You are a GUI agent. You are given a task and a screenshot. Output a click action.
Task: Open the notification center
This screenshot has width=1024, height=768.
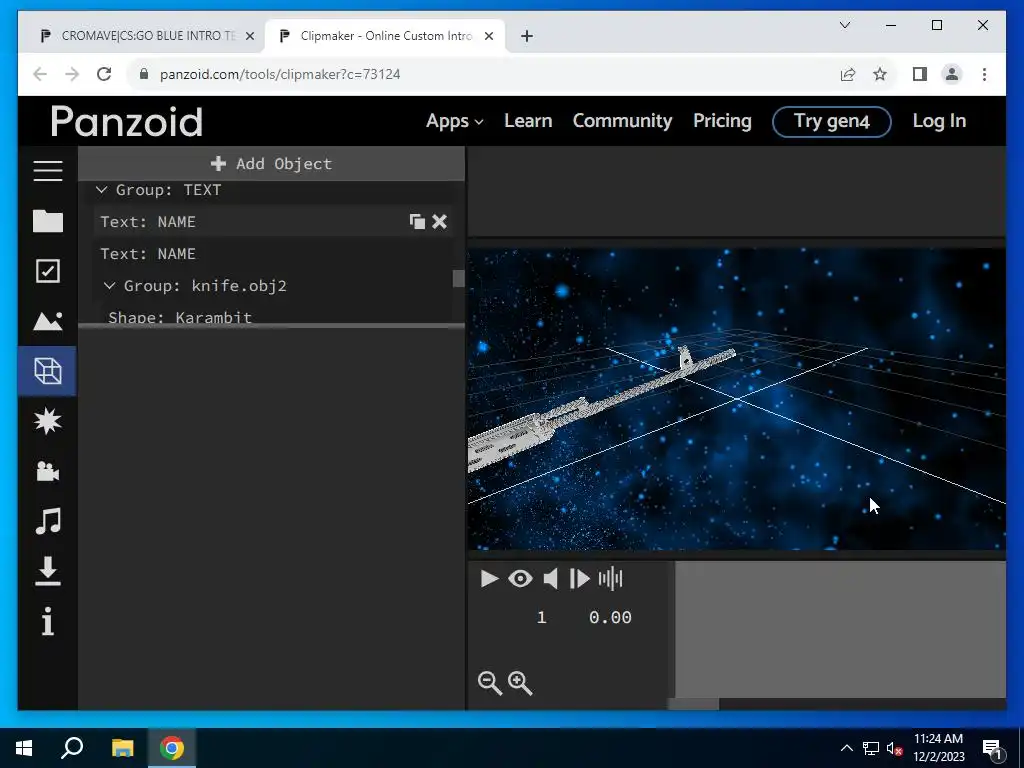993,748
